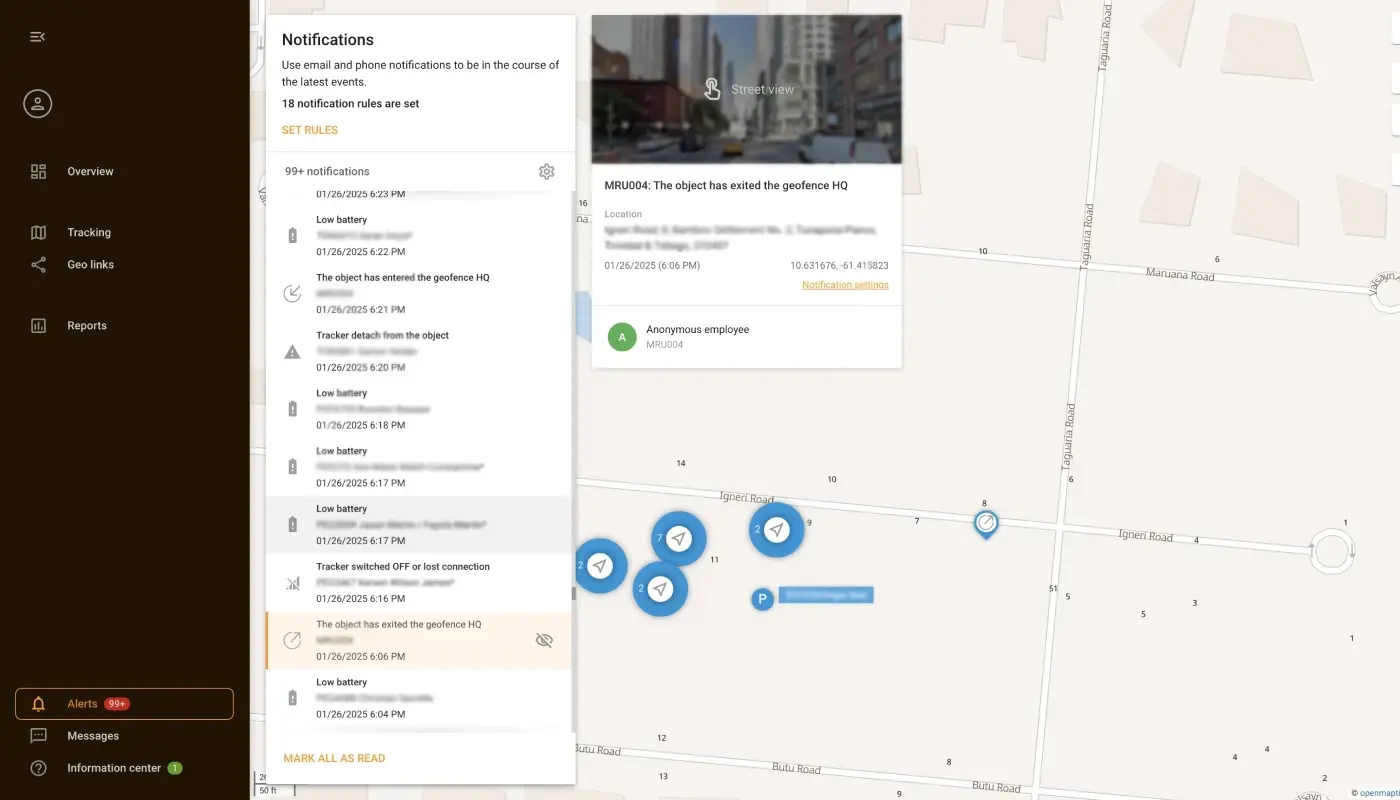This screenshot has height=800, width=1400.
Task: Click the coordinates 10.631676, -61.415823
Action: tap(839, 265)
